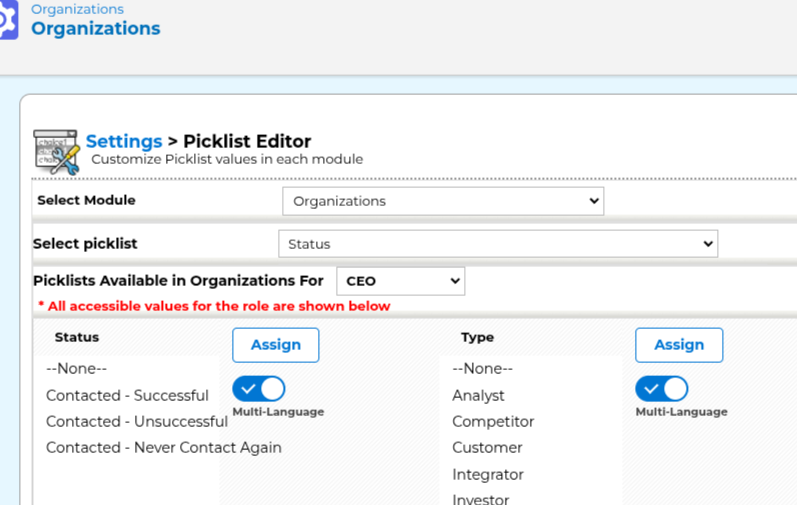Select 'Contacted - Never Contact Again' value
Screen dimensions: 797x505
pos(163,448)
